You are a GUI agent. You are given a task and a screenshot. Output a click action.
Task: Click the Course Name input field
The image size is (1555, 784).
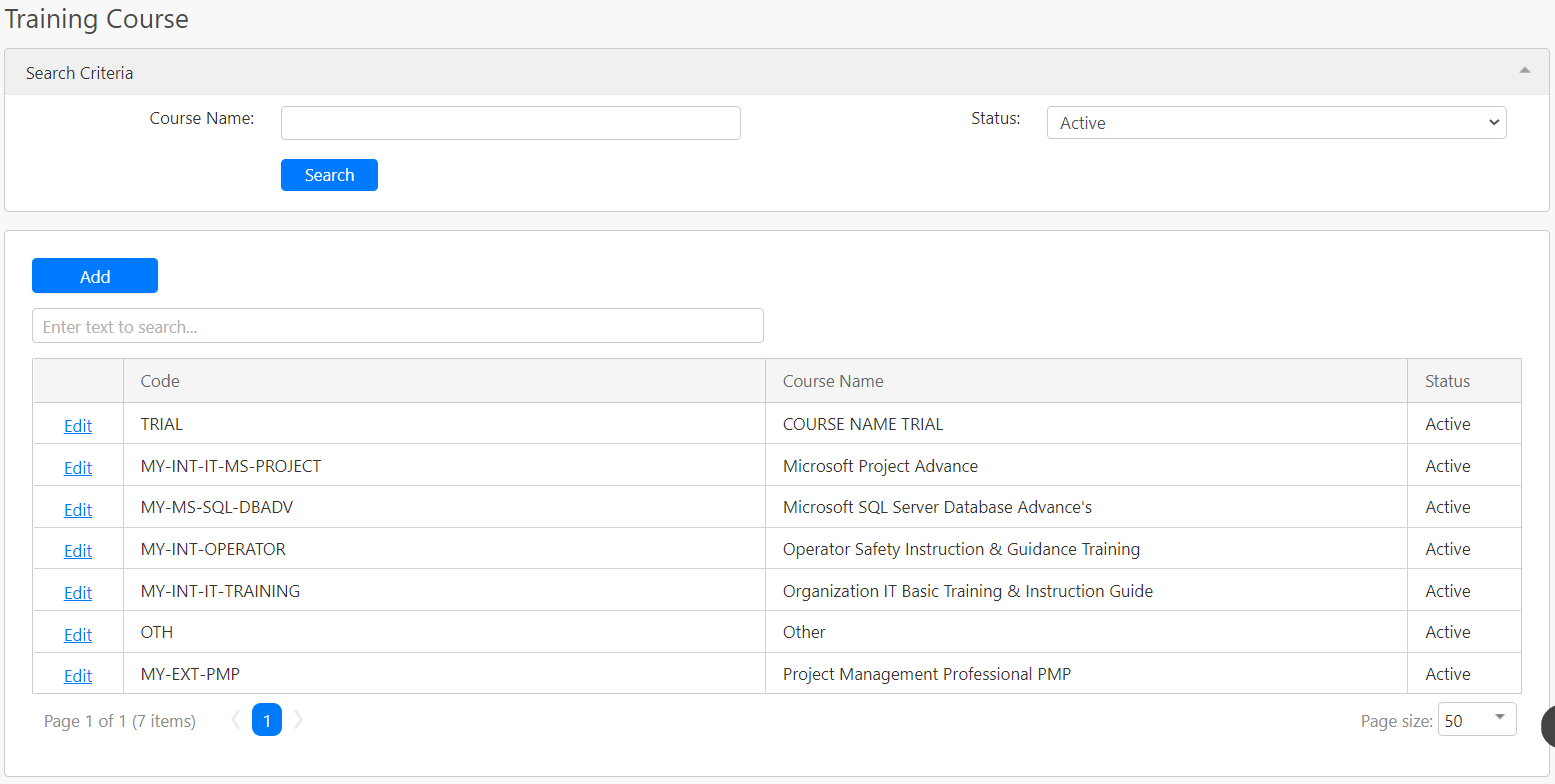tap(511, 123)
